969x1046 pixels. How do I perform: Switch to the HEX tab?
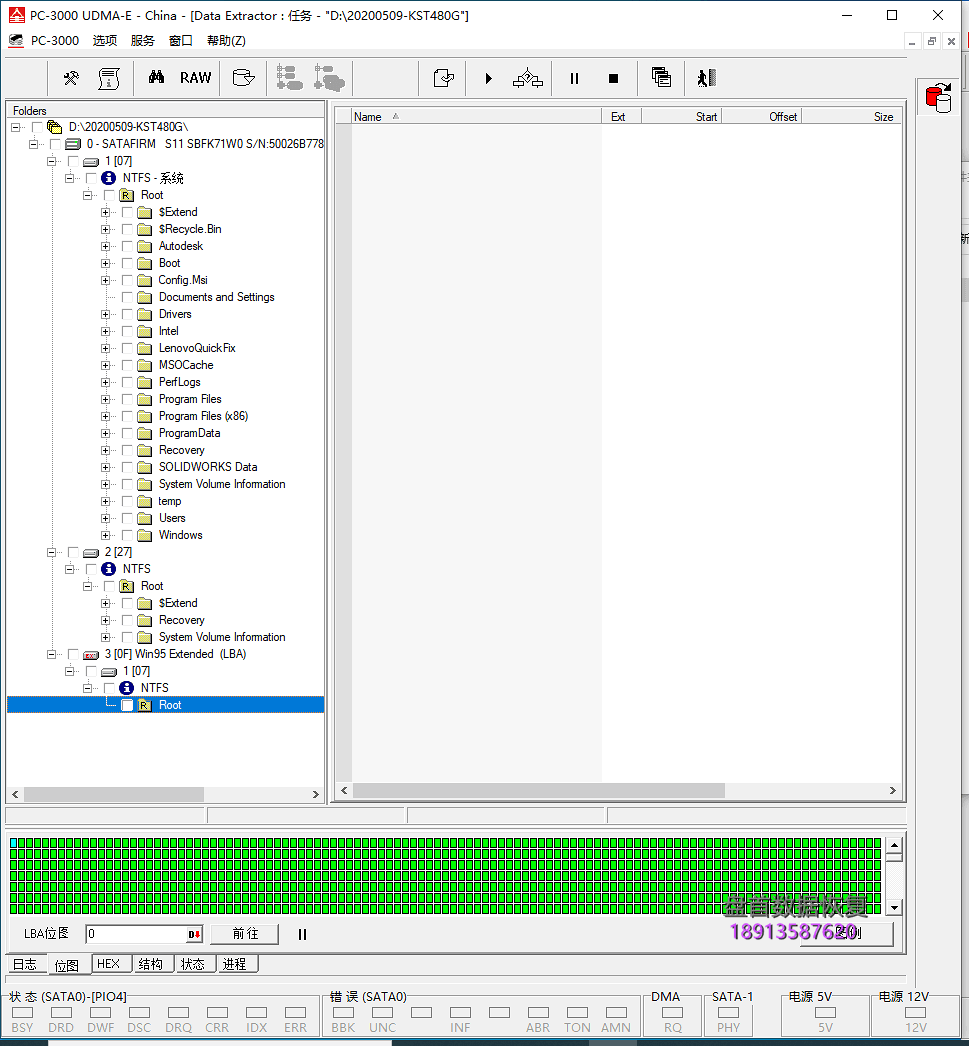(x=109, y=964)
